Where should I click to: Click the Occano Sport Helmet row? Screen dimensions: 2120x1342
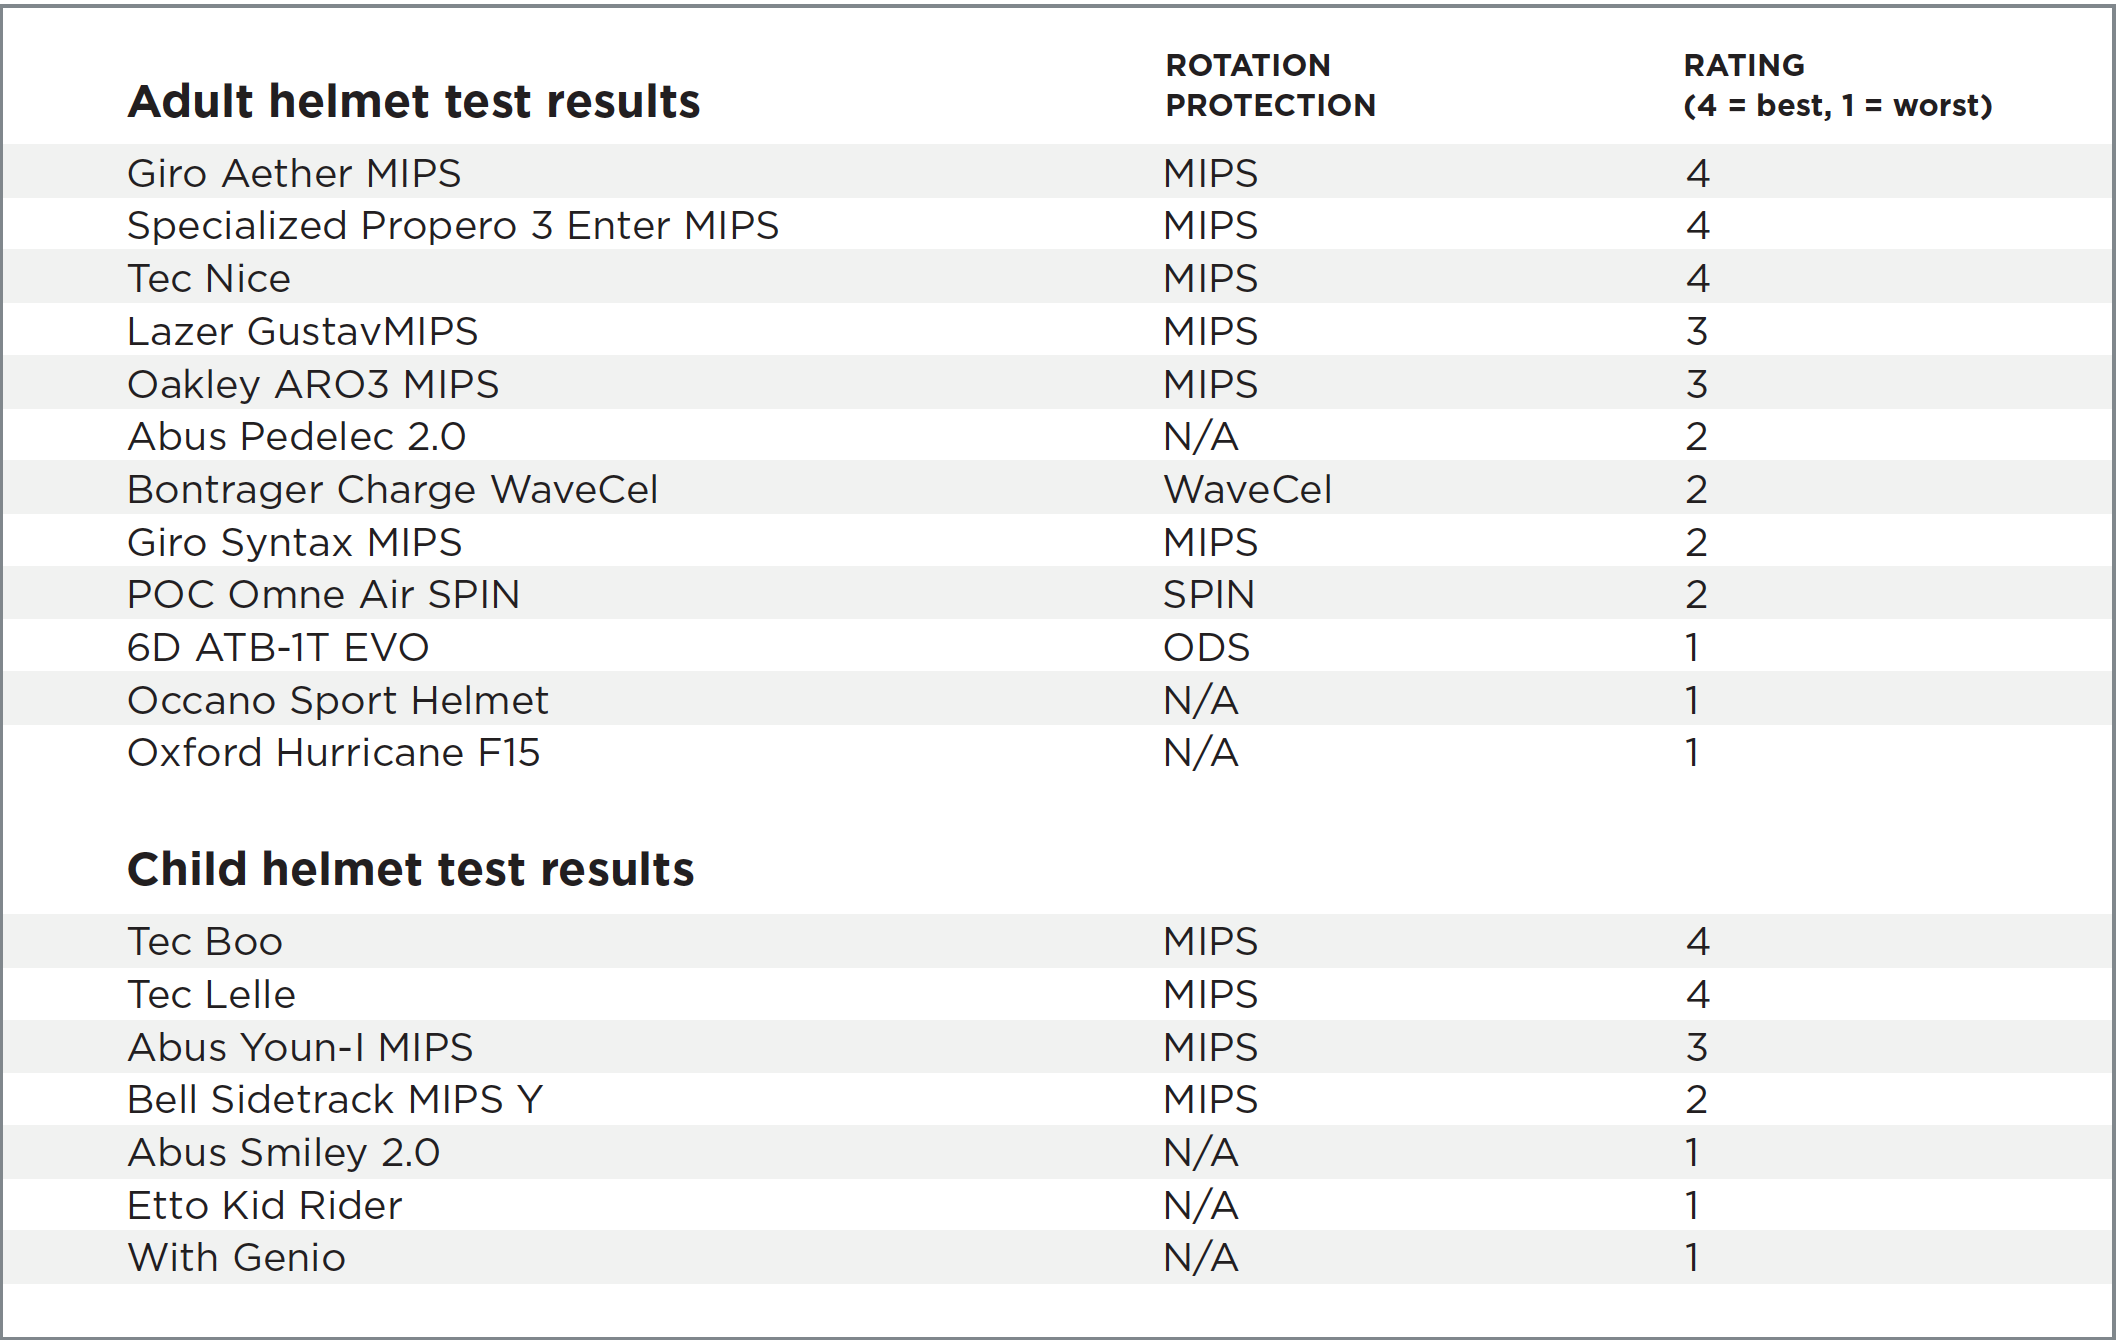[x=1058, y=699]
